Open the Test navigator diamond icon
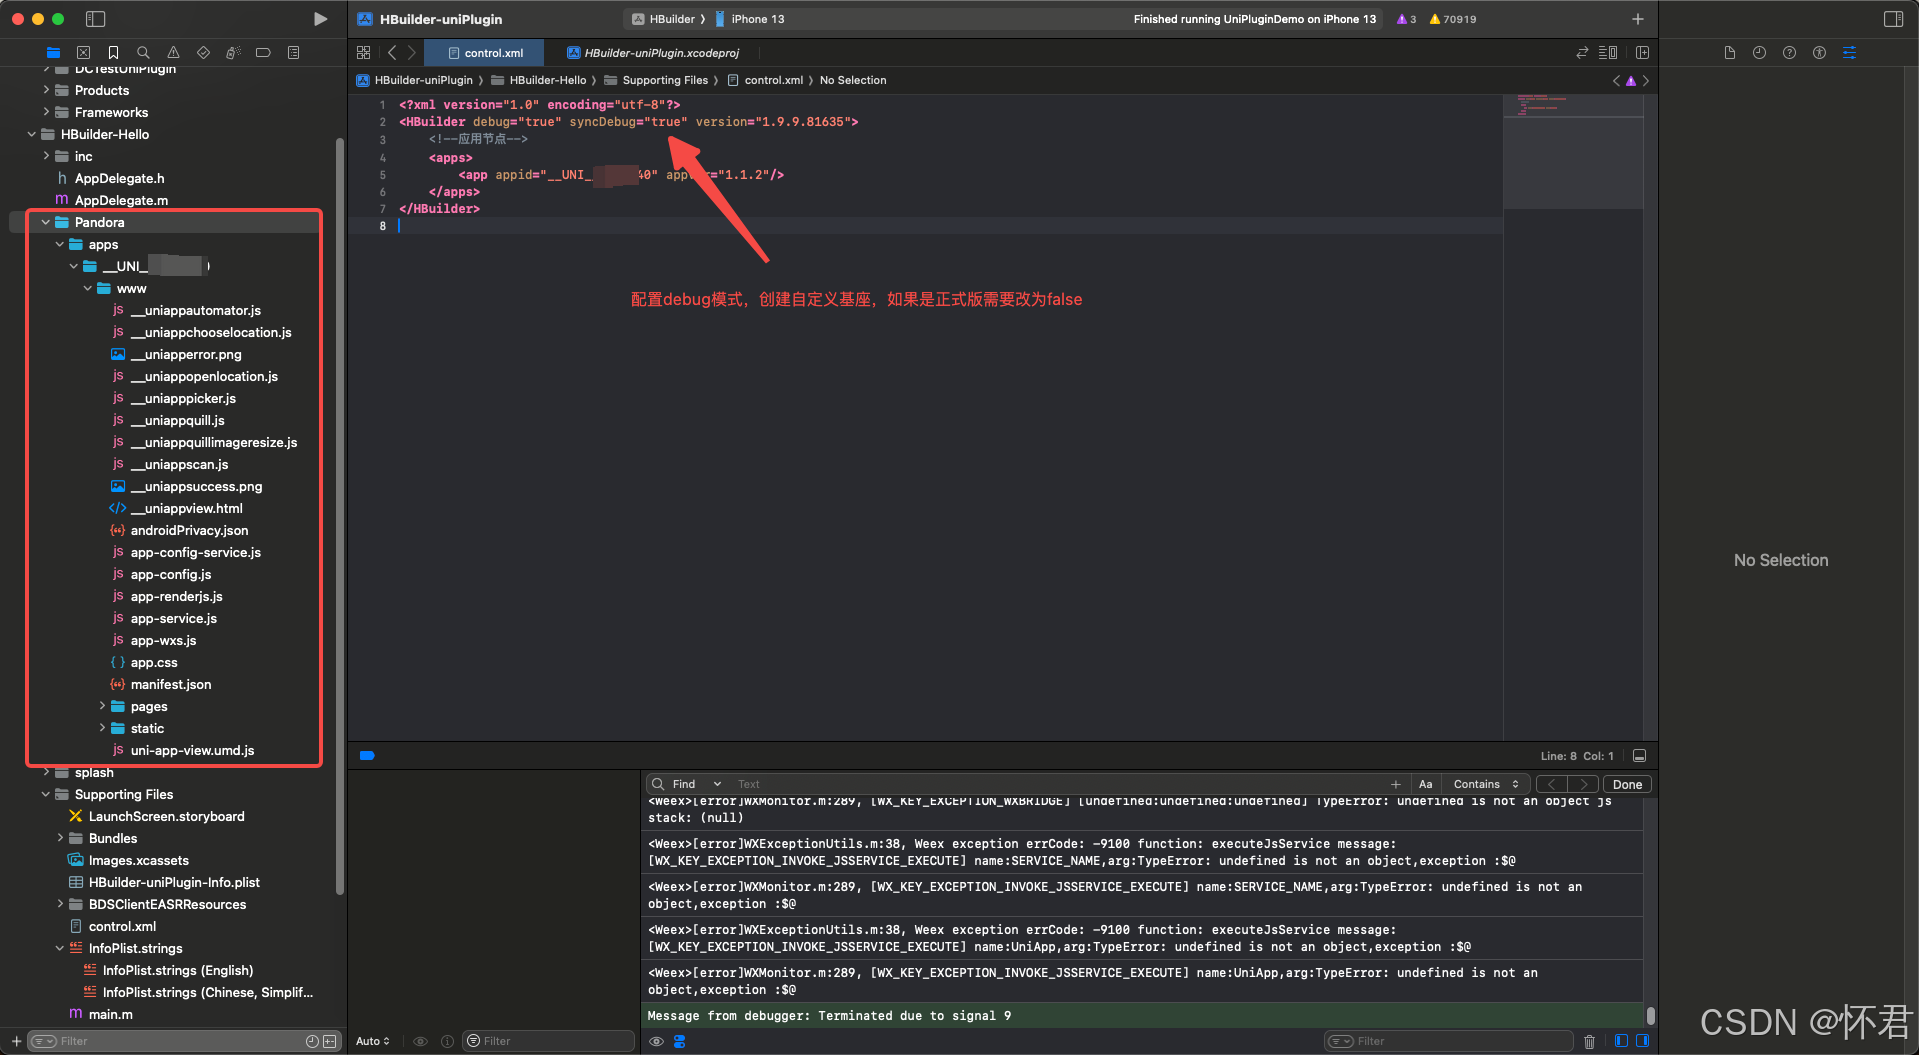Viewport: 1919px width, 1055px height. (203, 52)
